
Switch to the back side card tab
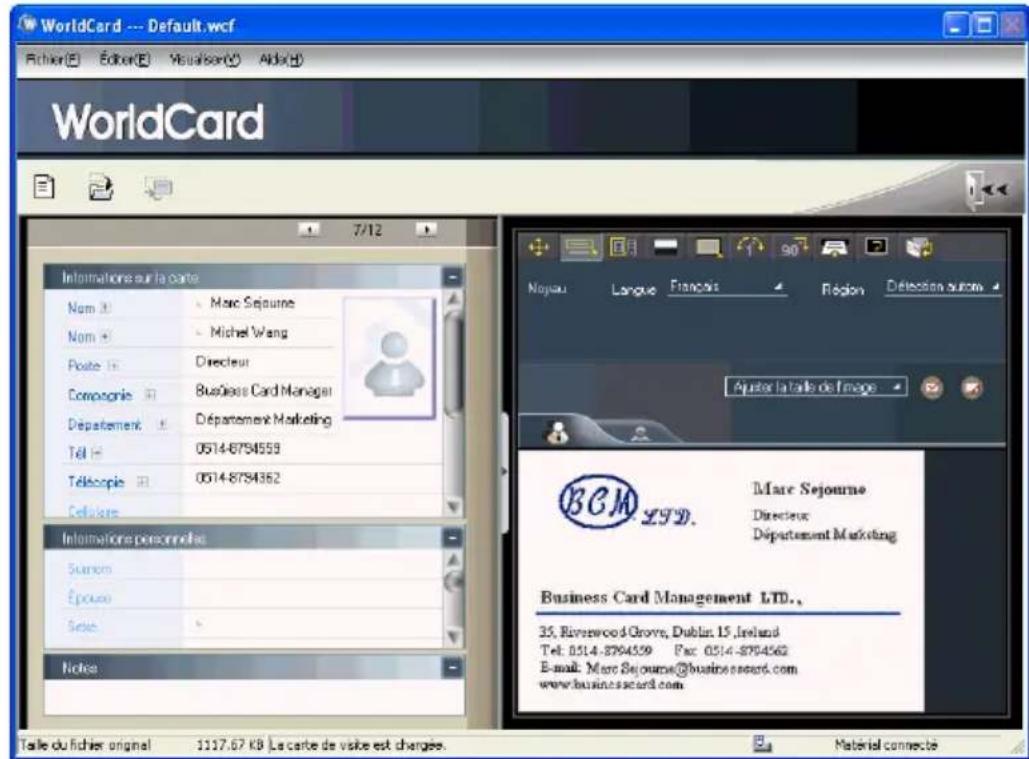[x=640, y=434]
